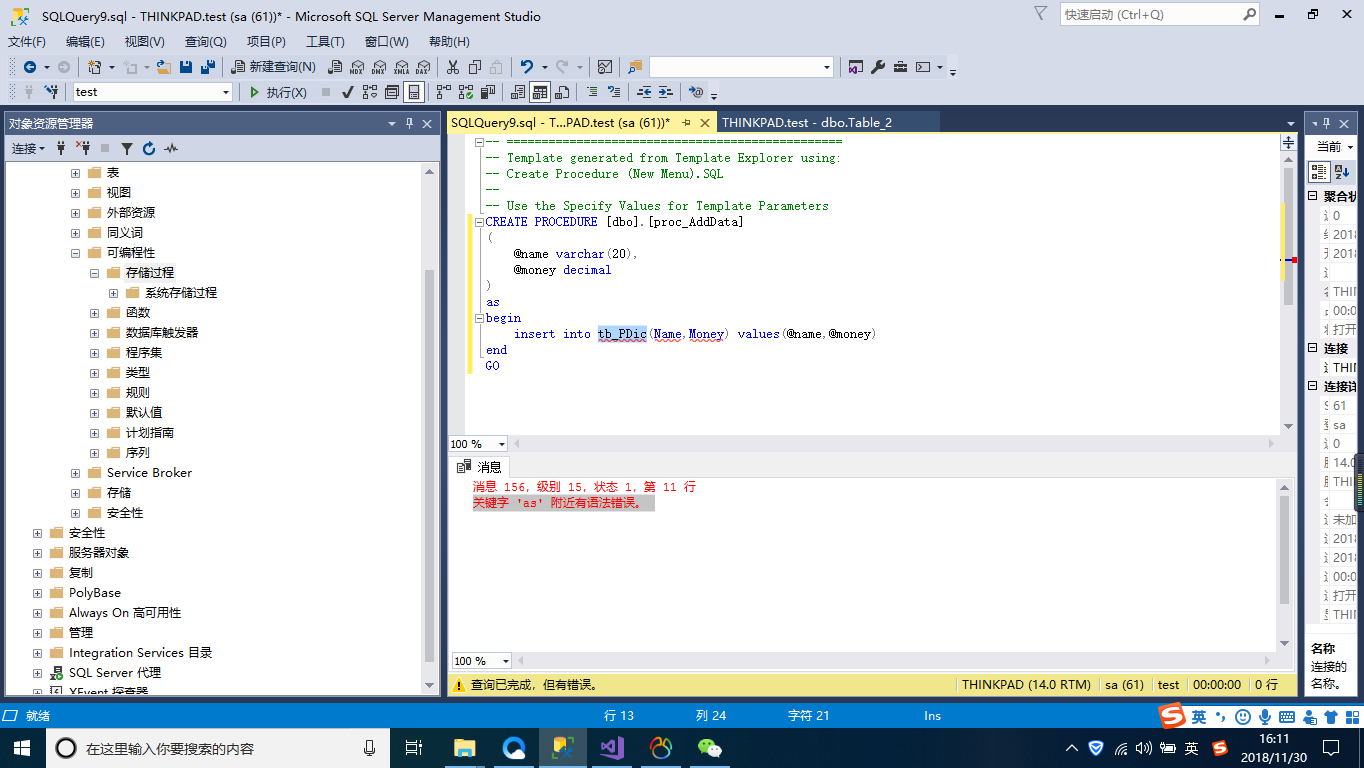Image resolution: width=1364 pixels, height=768 pixels.
Task: Click the Cut scissors icon
Action: click(x=452, y=67)
